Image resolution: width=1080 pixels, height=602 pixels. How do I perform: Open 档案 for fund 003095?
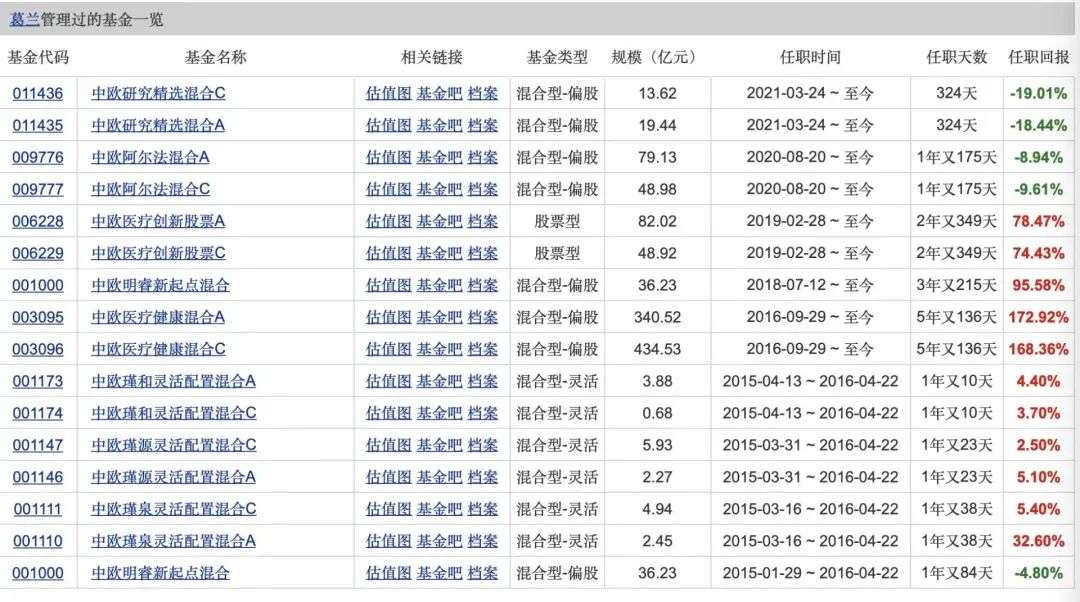(482, 318)
